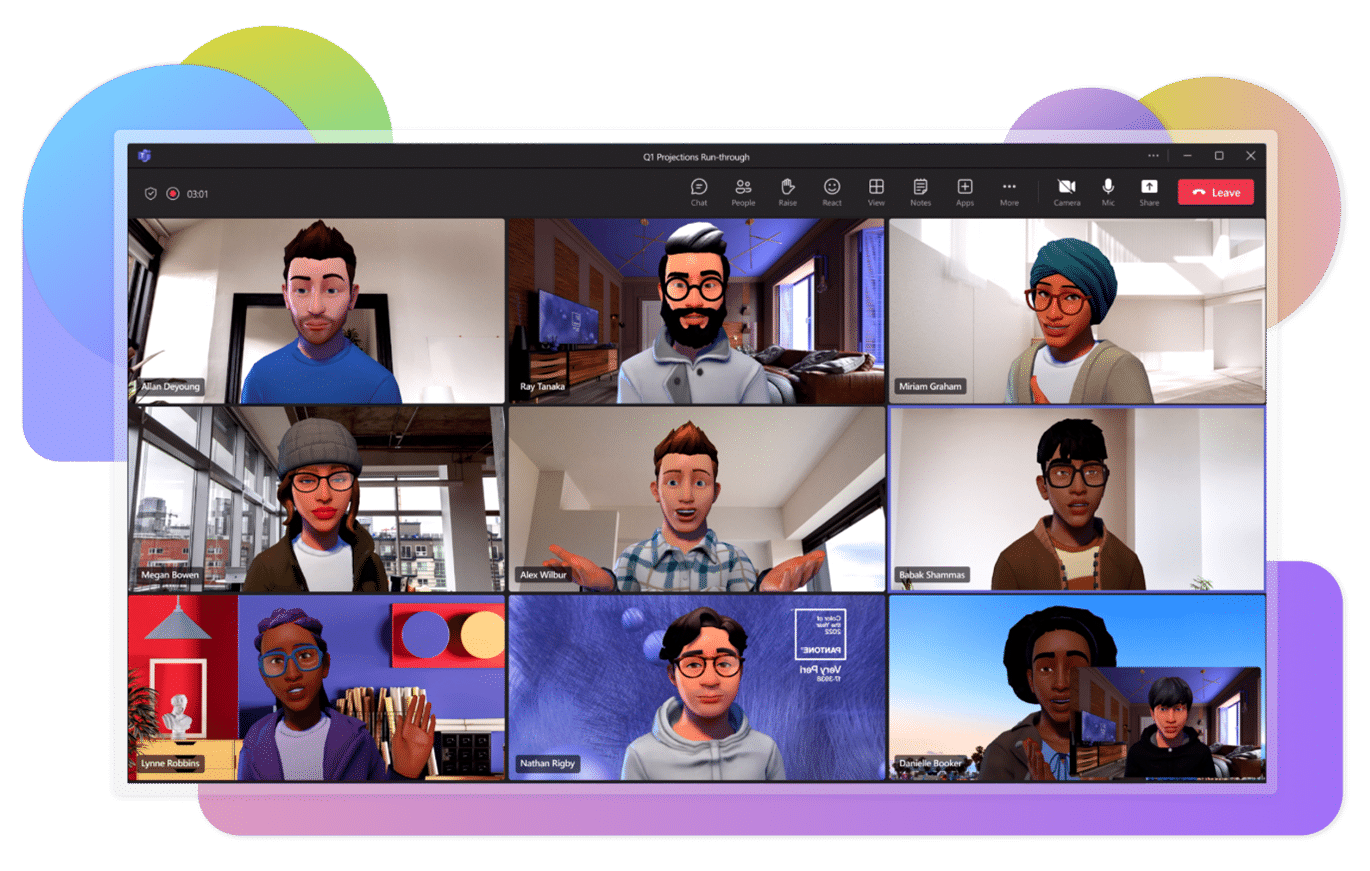Image resolution: width=1370 pixels, height=871 pixels.
Task: Click Nathan Rigby's name label
Action: pyautogui.click(x=546, y=763)
